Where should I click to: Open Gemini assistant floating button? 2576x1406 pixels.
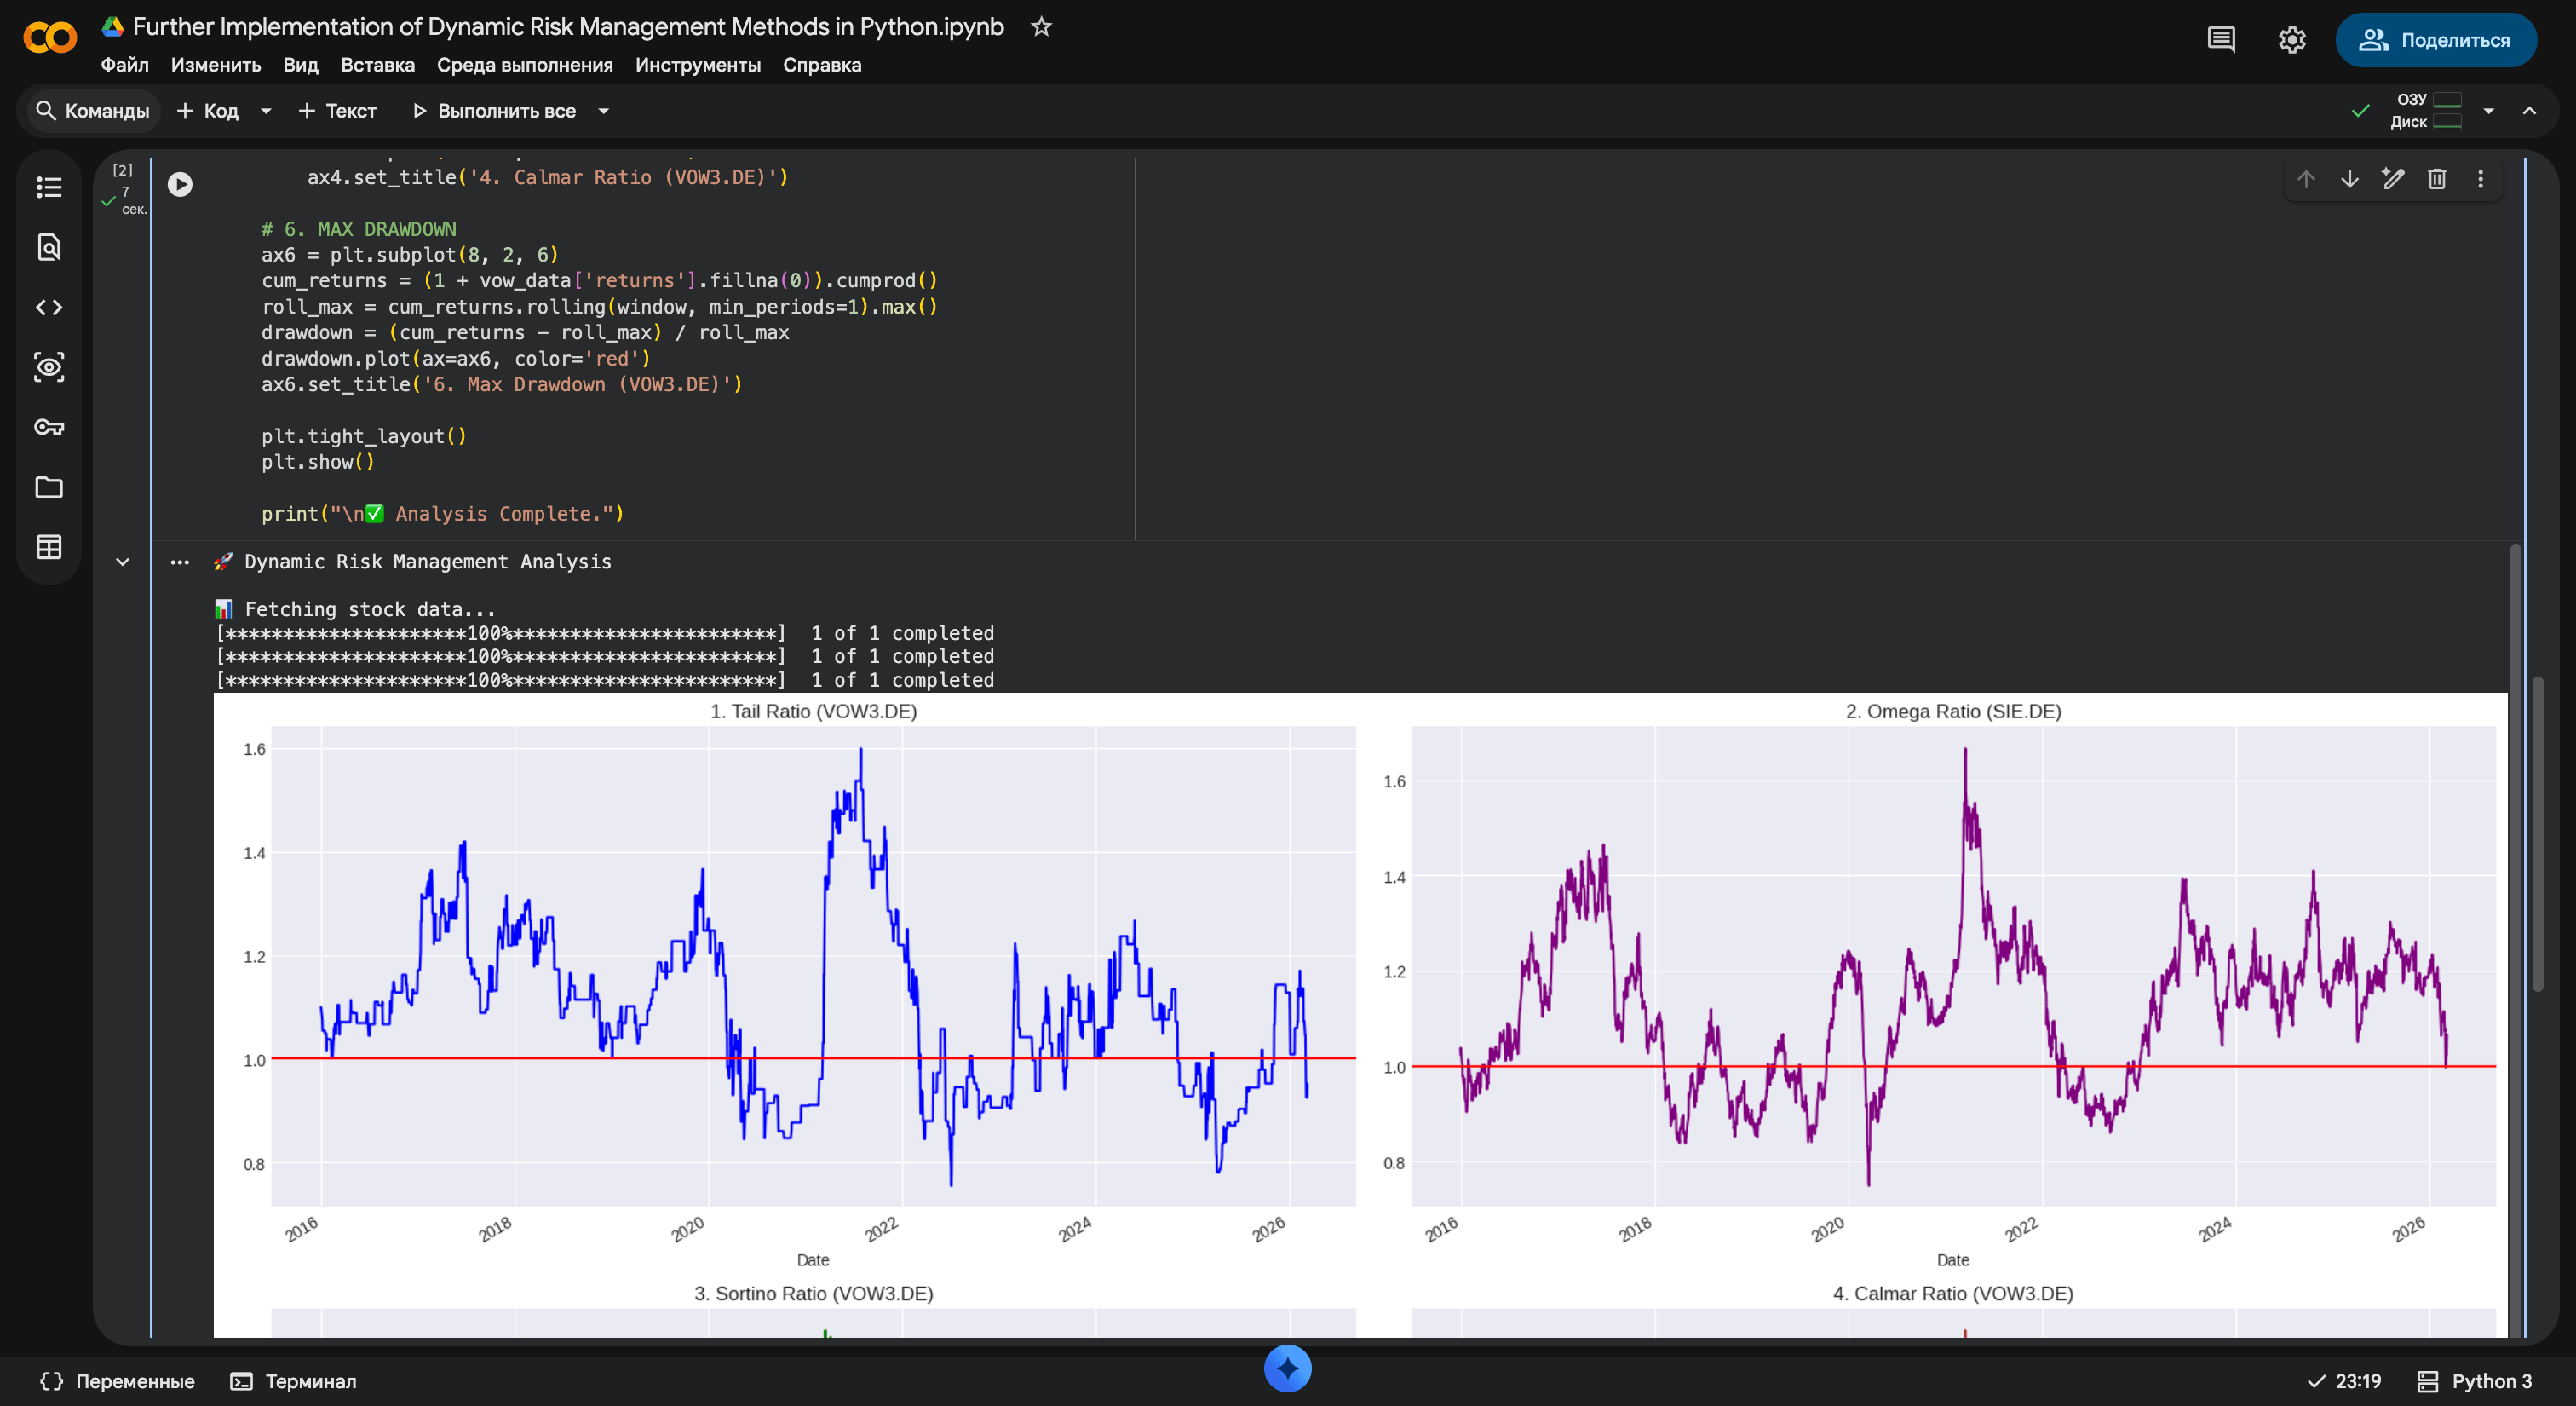point(1287,1368)
